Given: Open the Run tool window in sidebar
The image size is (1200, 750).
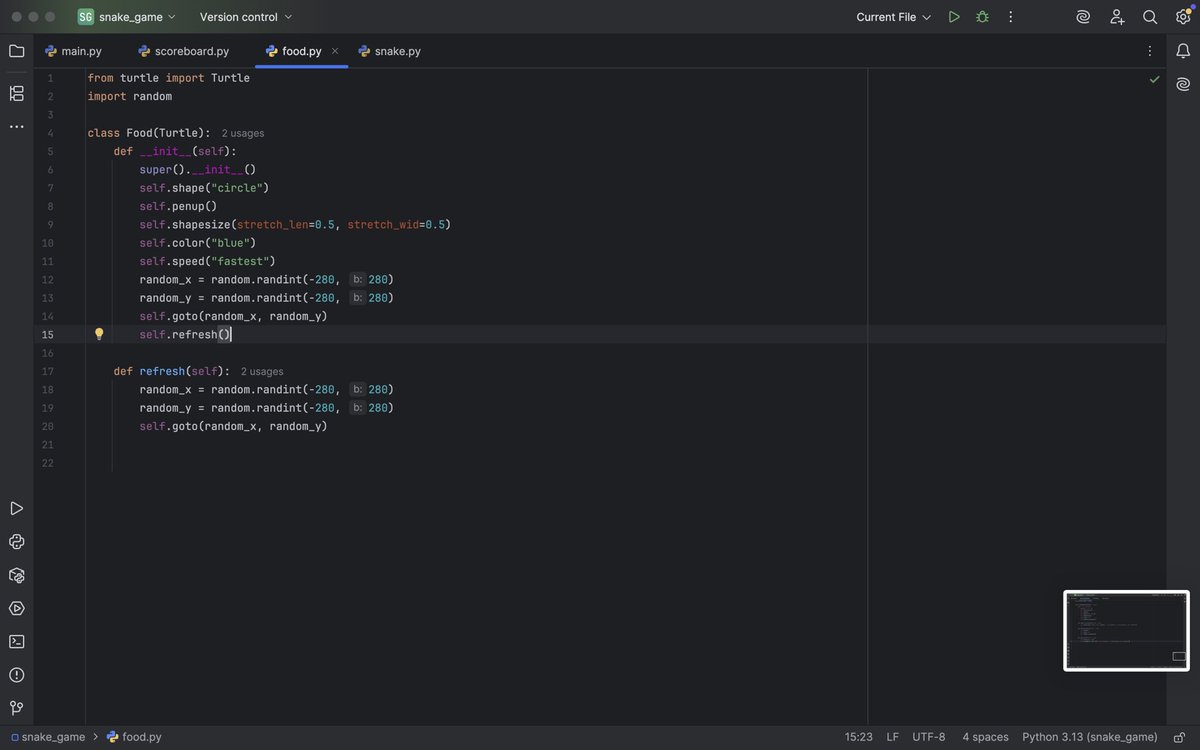Looking at the screenshot, I should [x=16, y=509].
